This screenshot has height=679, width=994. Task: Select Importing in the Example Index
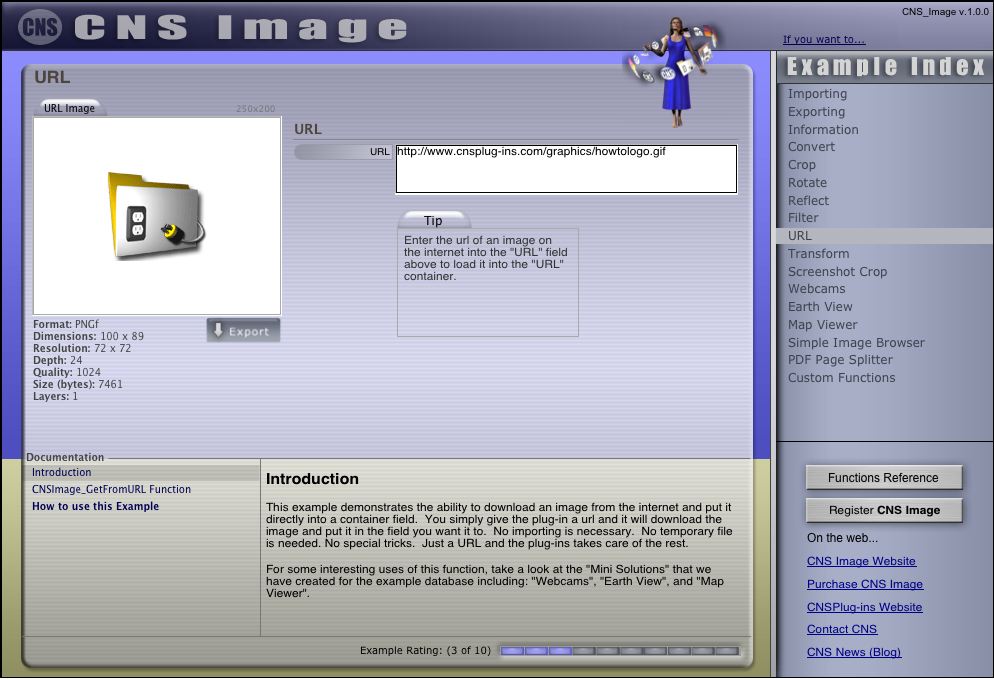click(x=817, y=94)
